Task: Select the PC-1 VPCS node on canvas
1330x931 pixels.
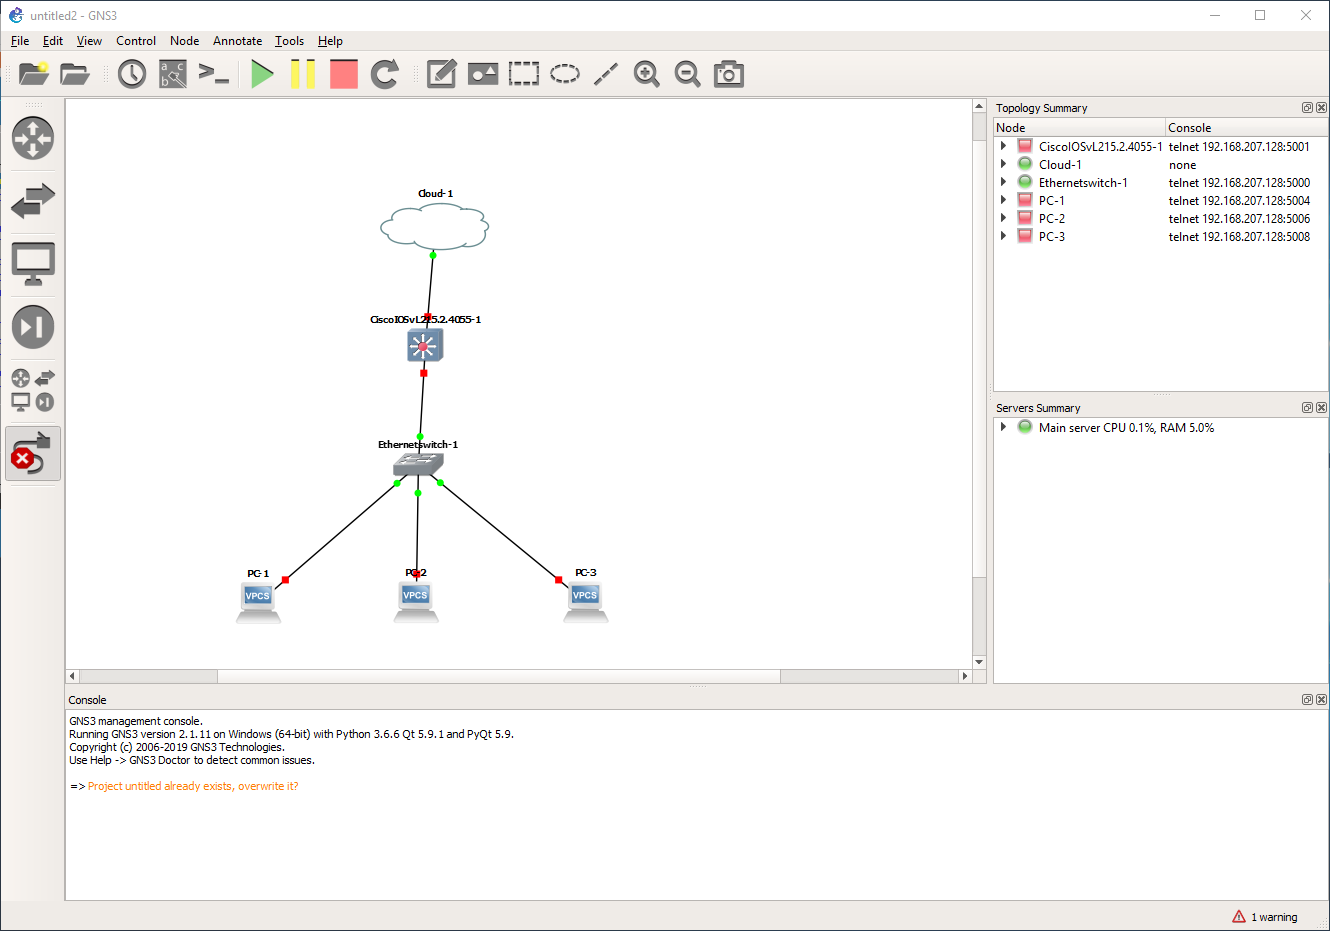Action: click(x=258, y=604)
